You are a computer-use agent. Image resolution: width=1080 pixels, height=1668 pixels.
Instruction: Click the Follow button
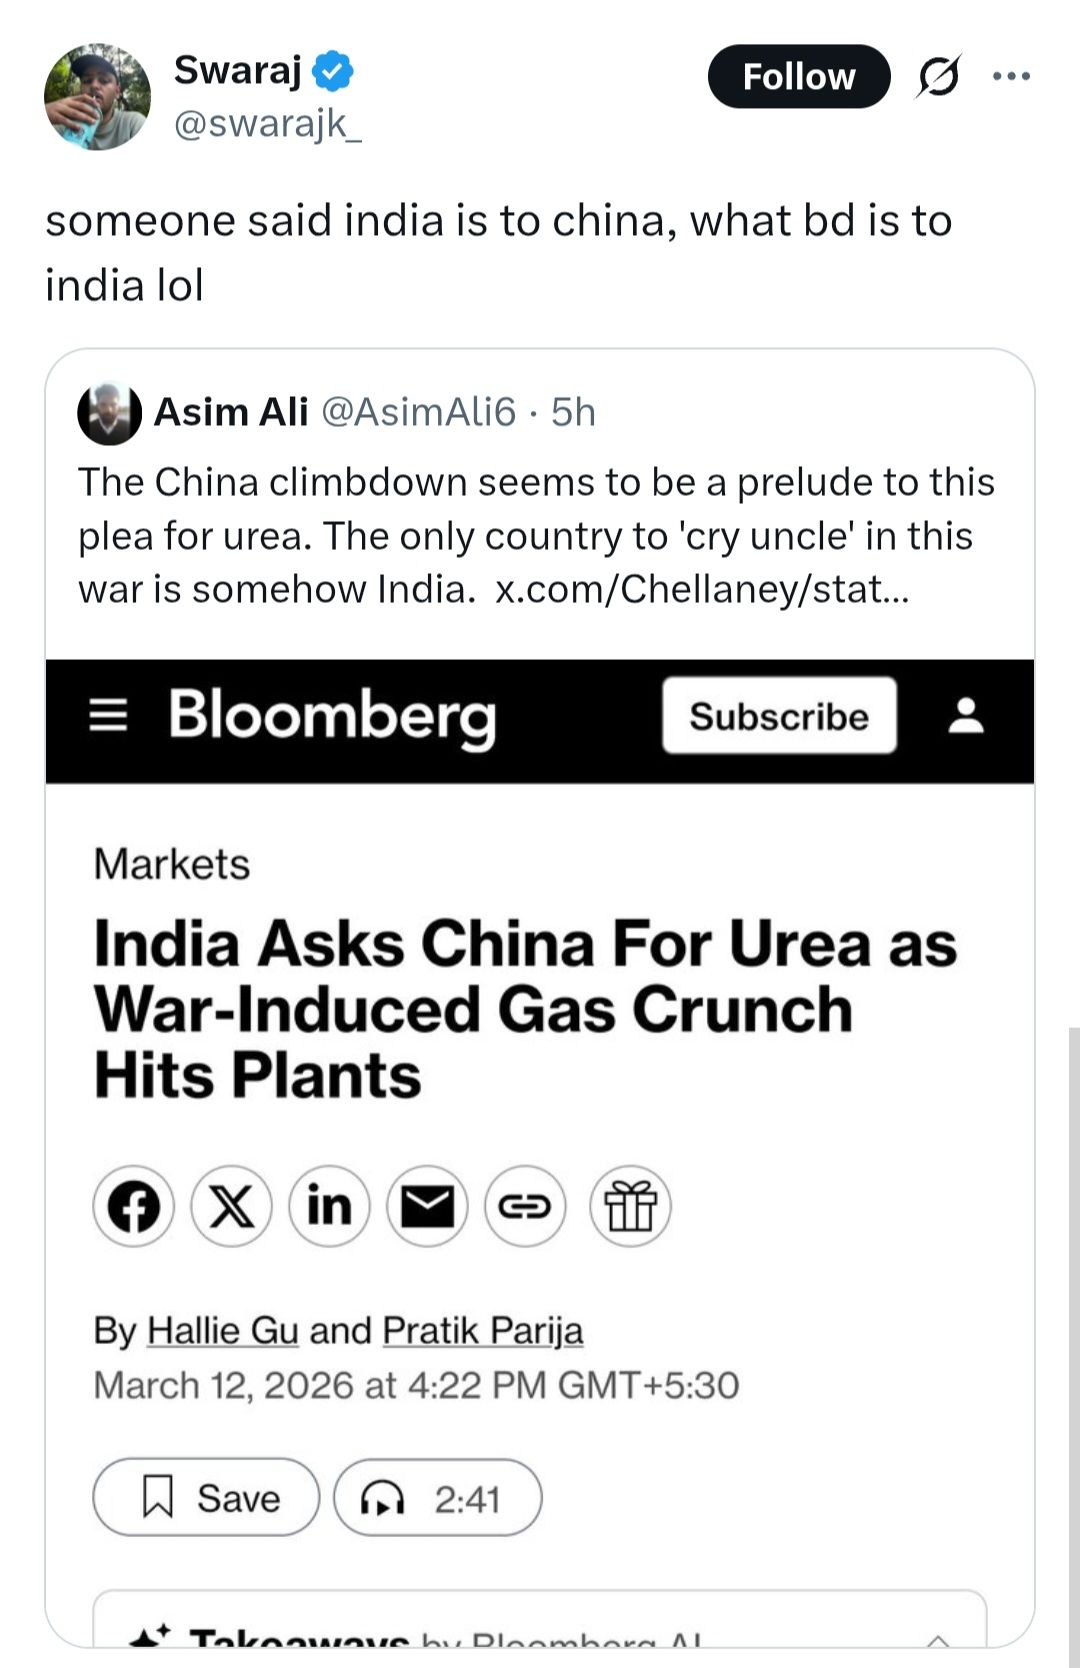pos(798,76)
